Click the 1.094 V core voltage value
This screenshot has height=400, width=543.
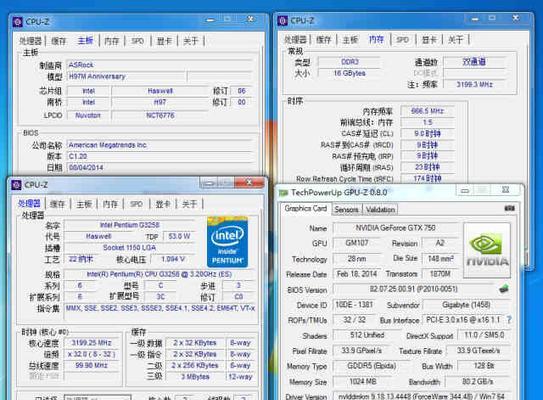click(173, 259)
